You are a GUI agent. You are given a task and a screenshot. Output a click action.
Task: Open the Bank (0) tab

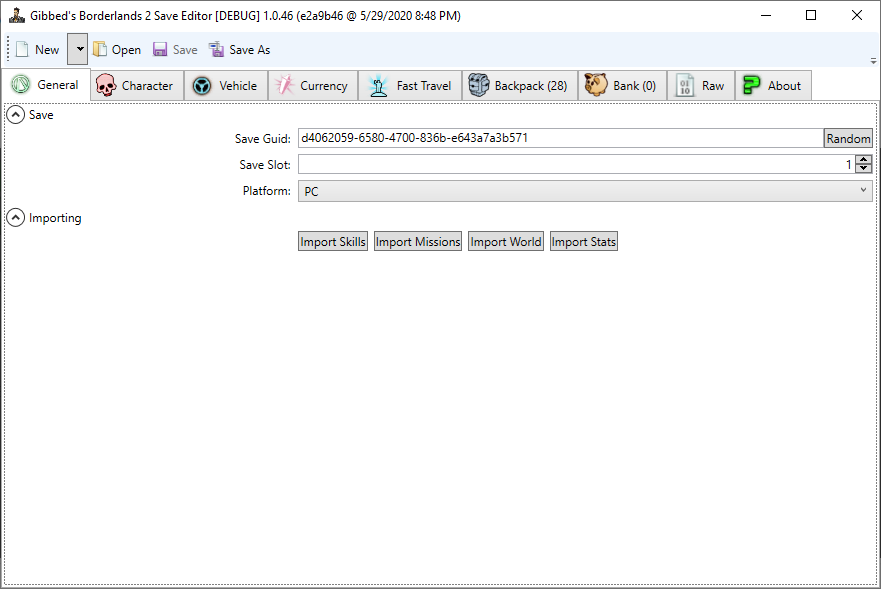click(623, 85)
